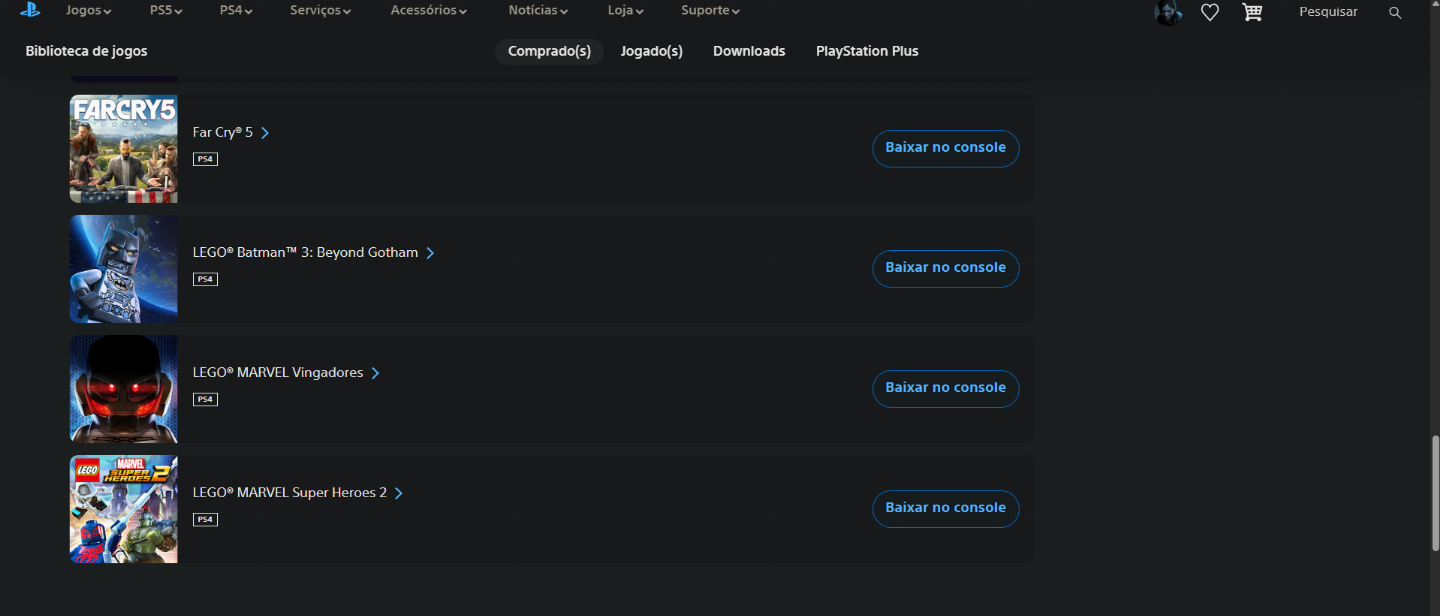Click Baixar no console for Far Cry 5
1440x616 pixels.
(946, 148)
